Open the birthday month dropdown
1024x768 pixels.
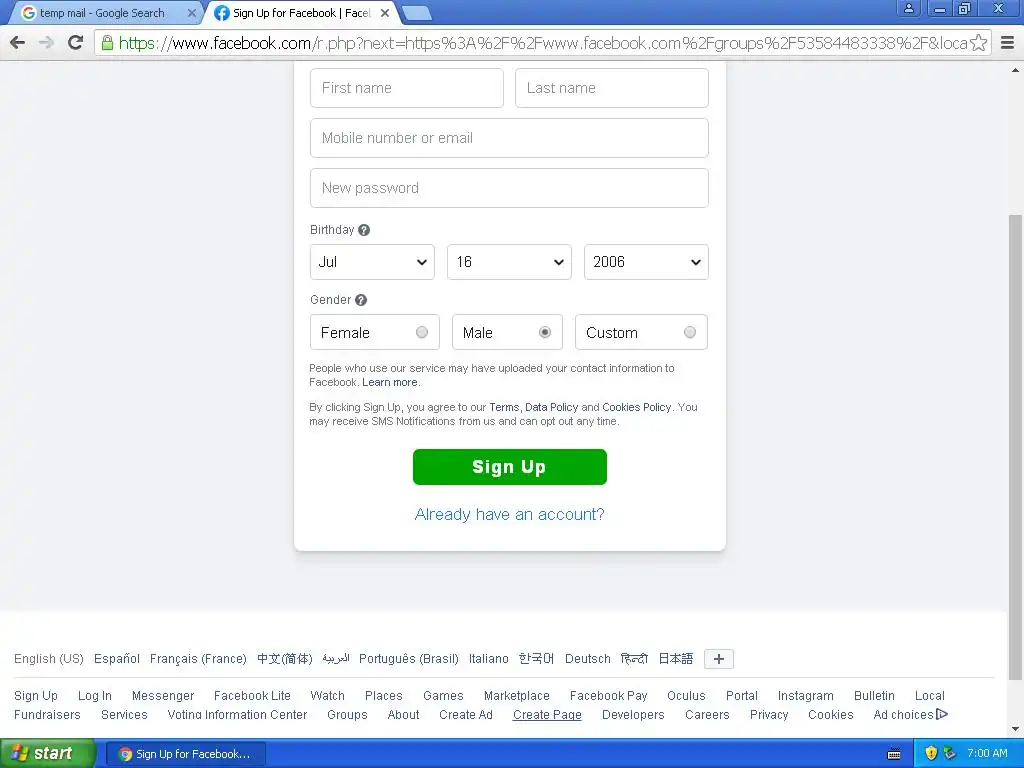372,262
